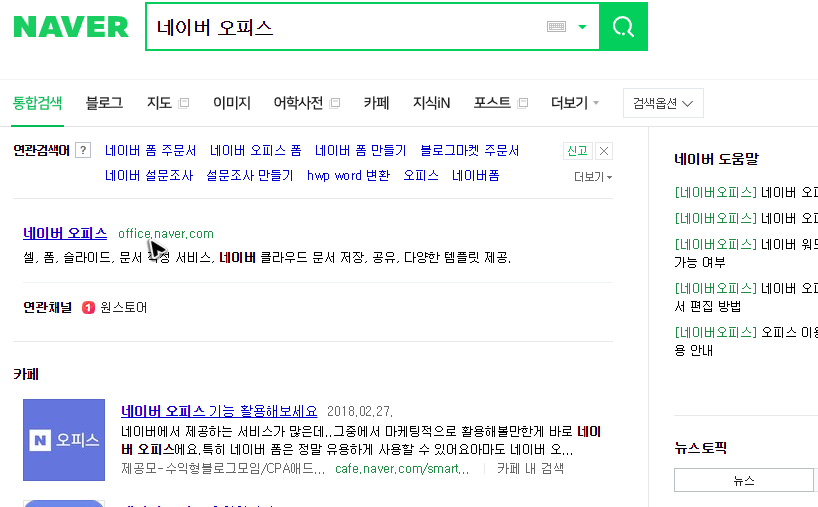
Task: Click the 뉴스토픽 heading
Action: 700,448
